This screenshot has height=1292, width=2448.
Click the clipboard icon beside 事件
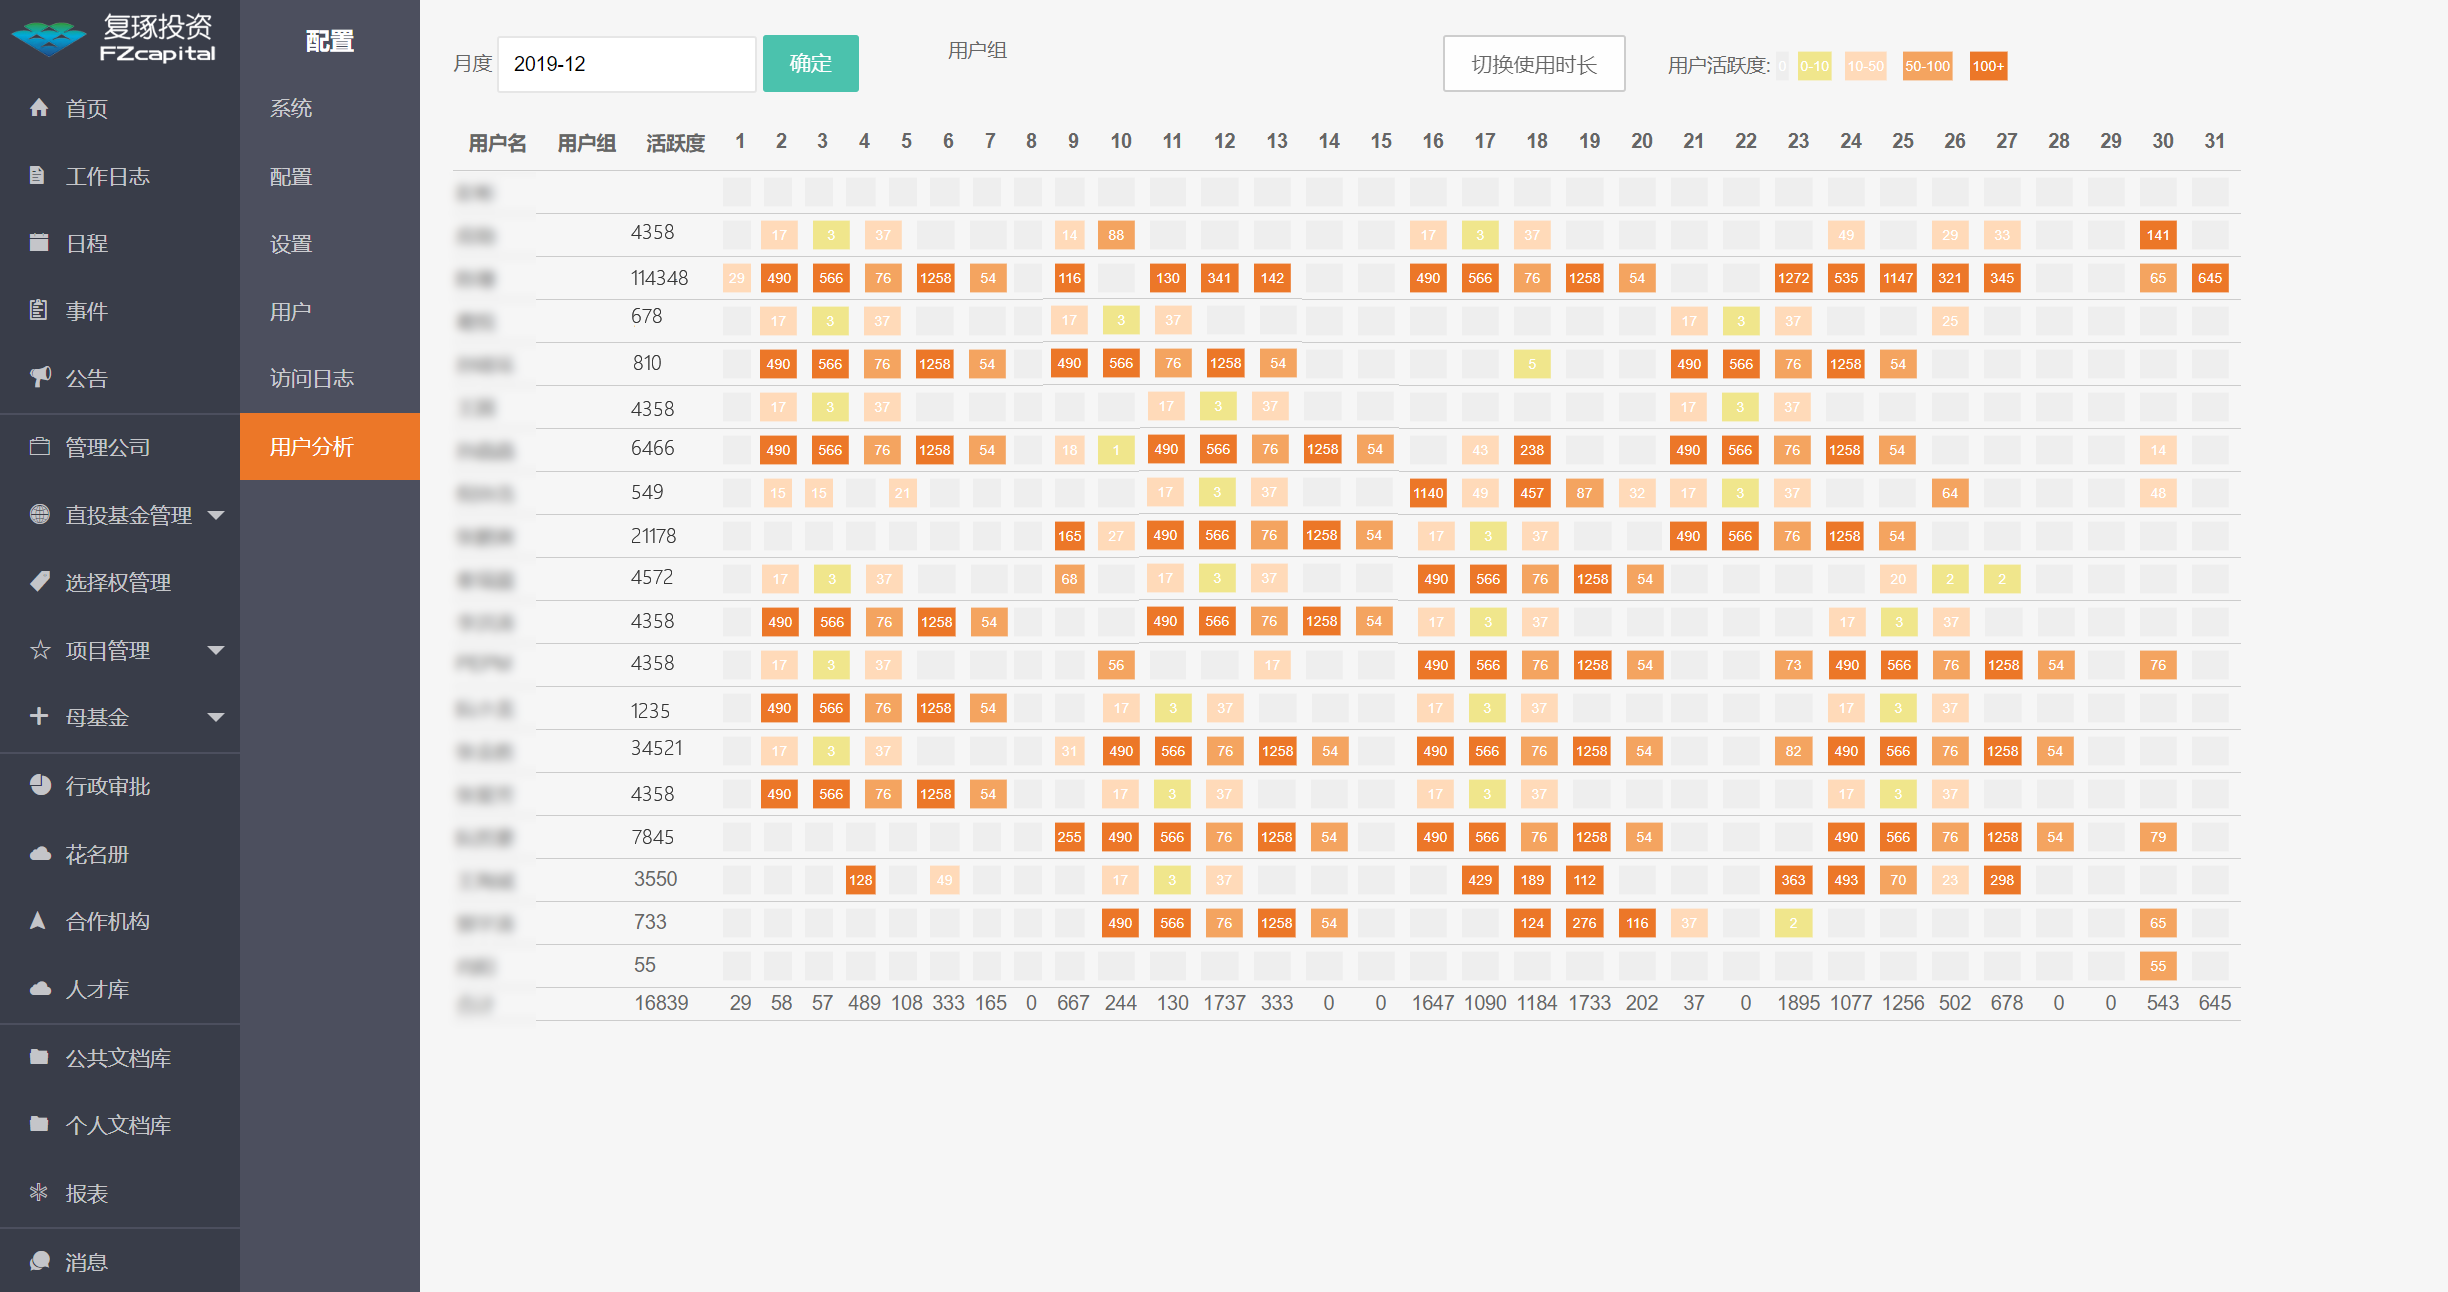tap(38, 310)
